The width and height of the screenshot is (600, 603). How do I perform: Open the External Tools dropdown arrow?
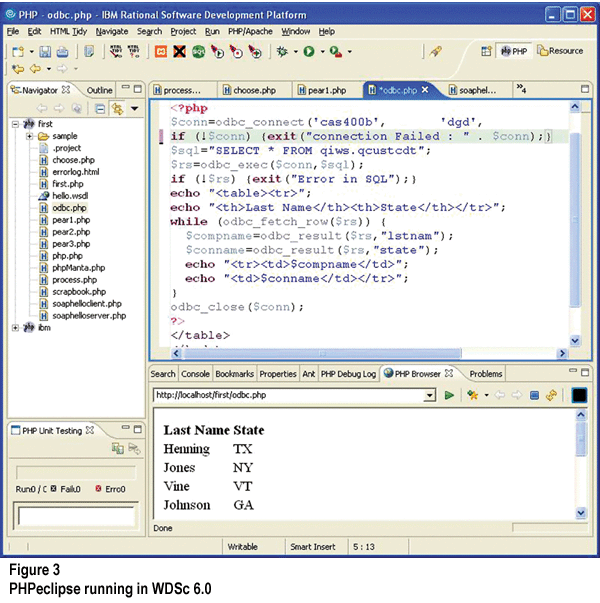coord(350,52)
